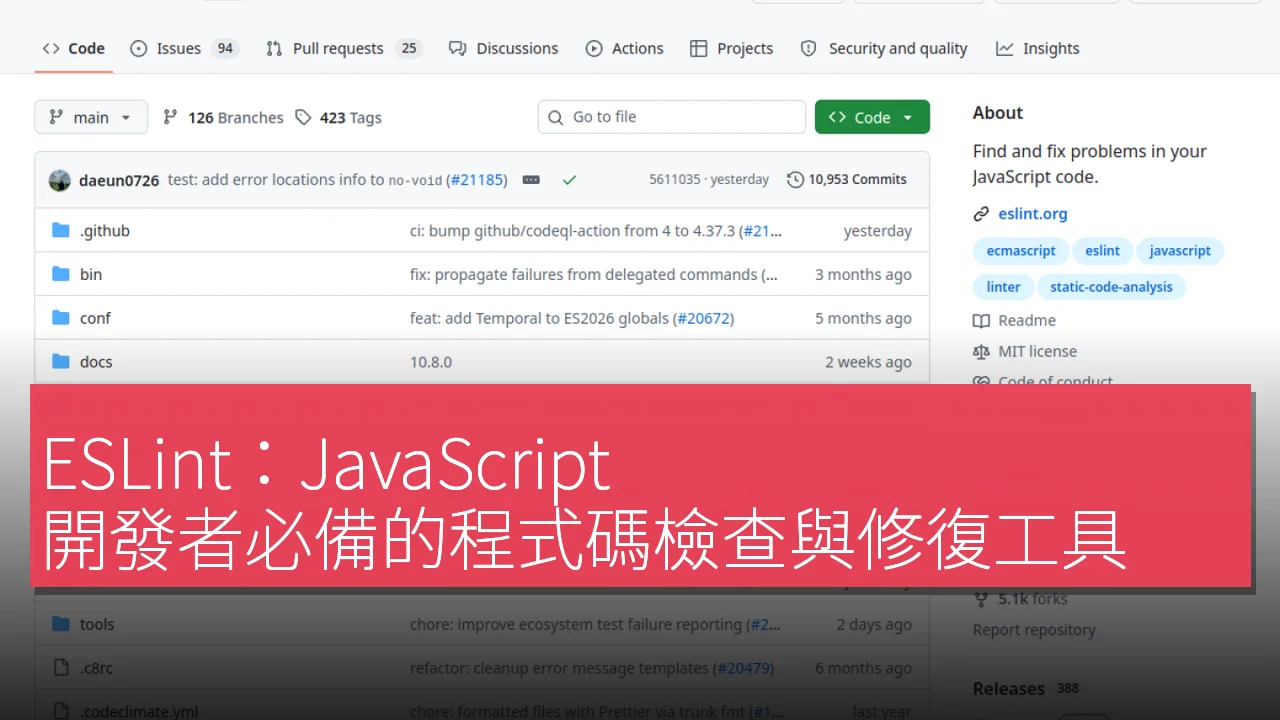Click the .github folder icon

tap(61, 231)
